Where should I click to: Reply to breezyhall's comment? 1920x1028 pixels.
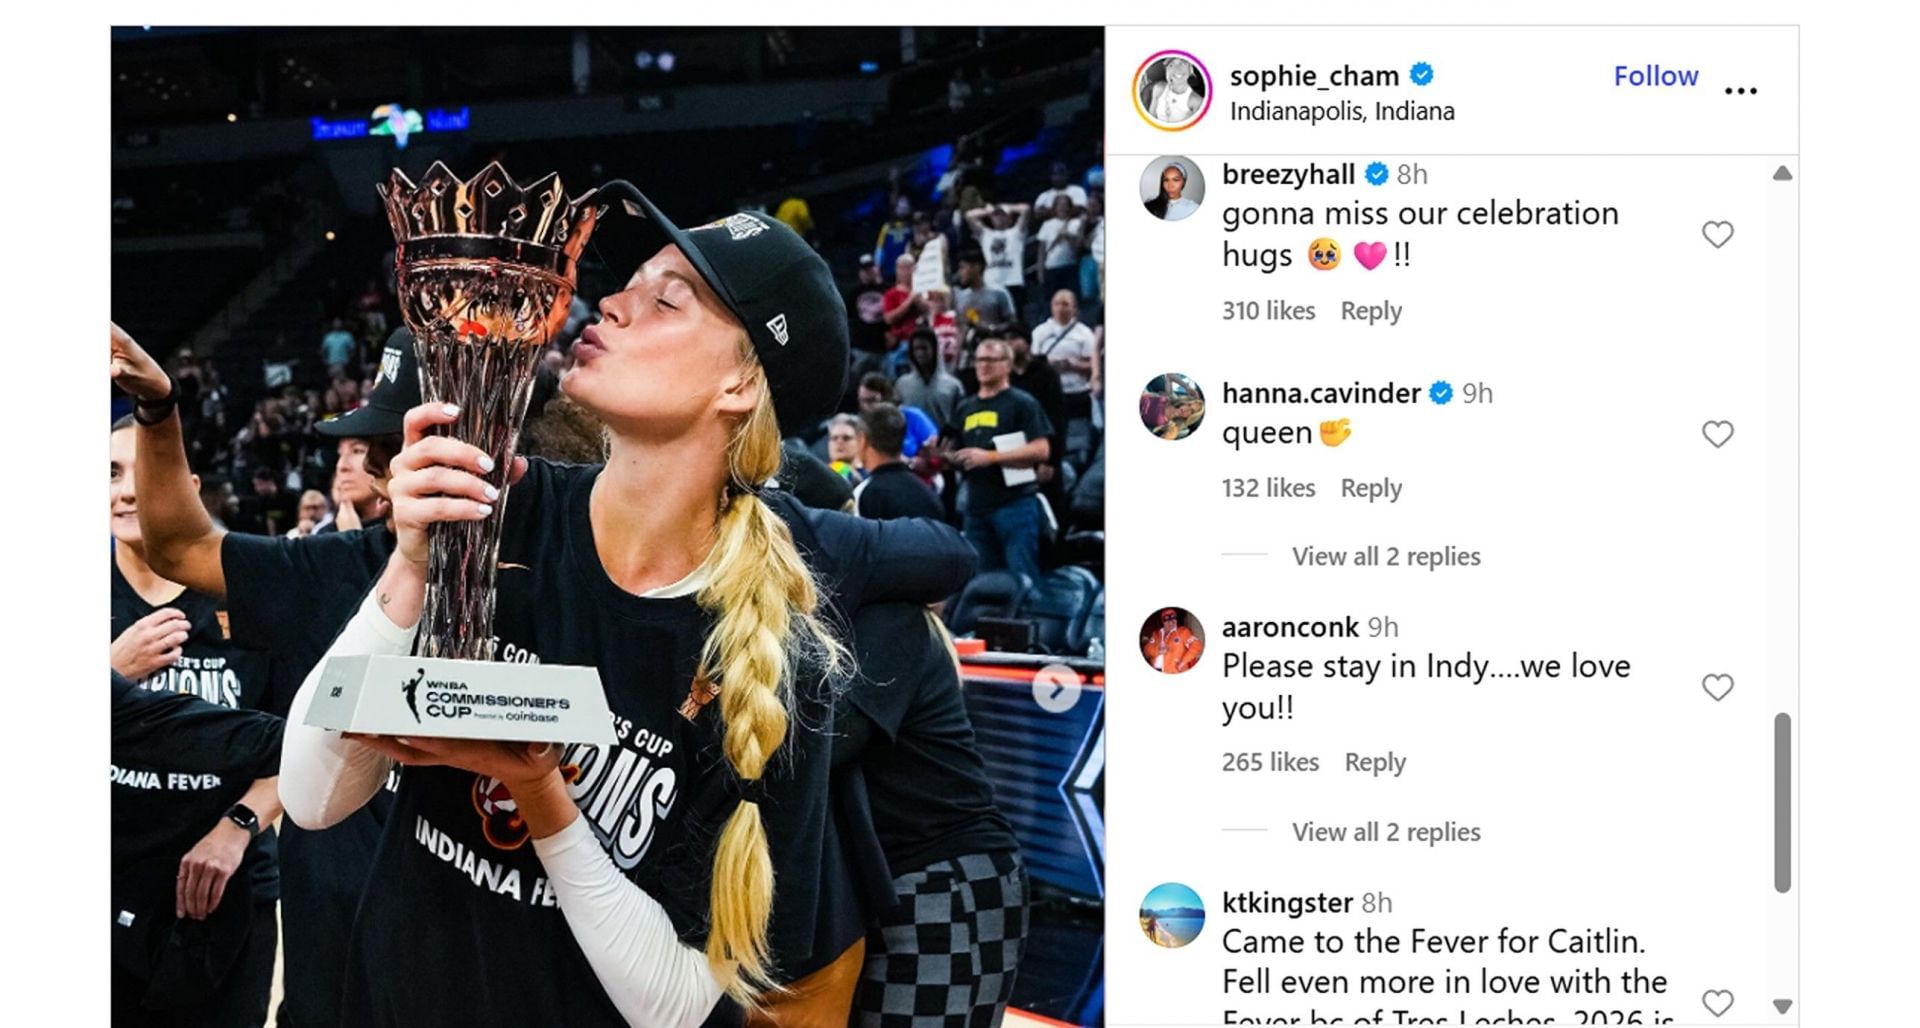coord(1371,311)
